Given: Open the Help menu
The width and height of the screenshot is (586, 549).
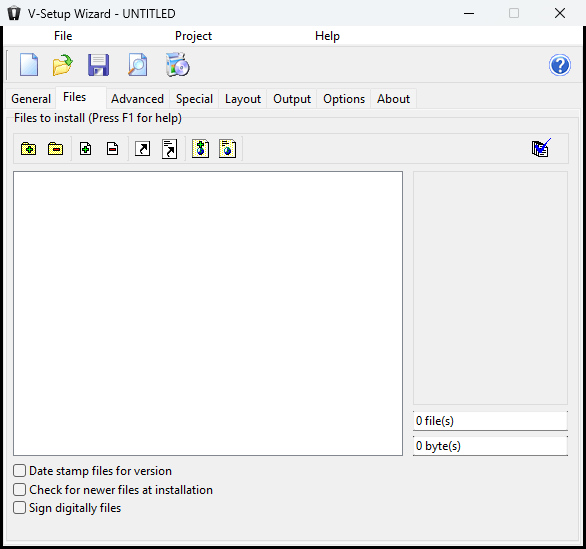Looking at the screenshot, I should [x=327, y=36].
